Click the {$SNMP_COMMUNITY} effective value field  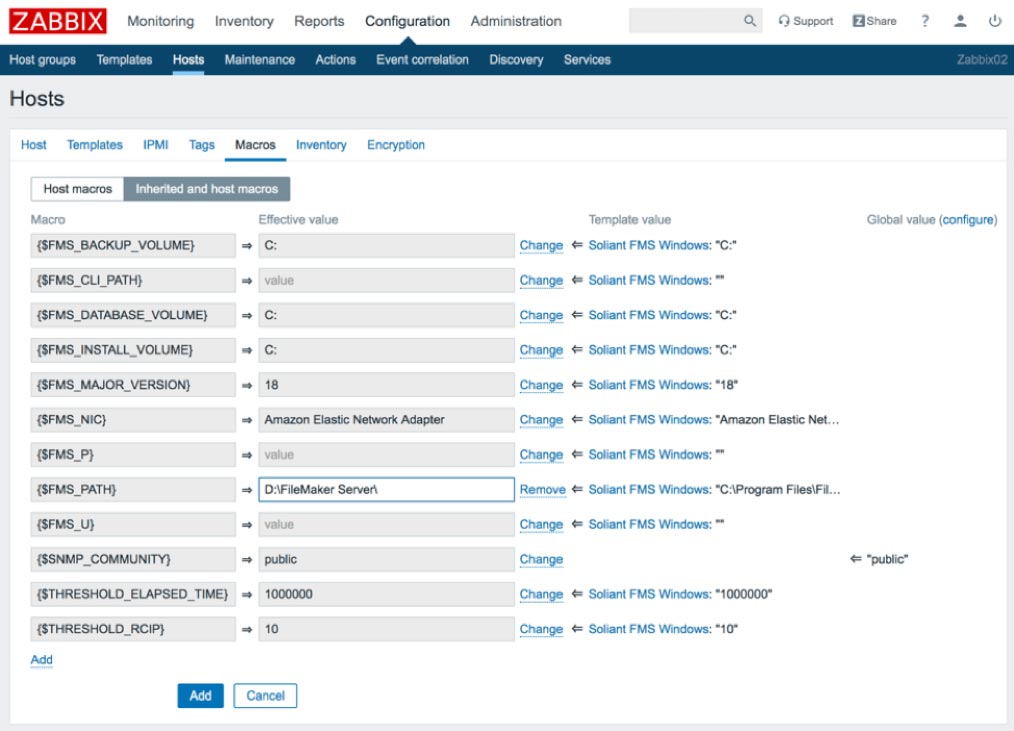coord(386,560)
